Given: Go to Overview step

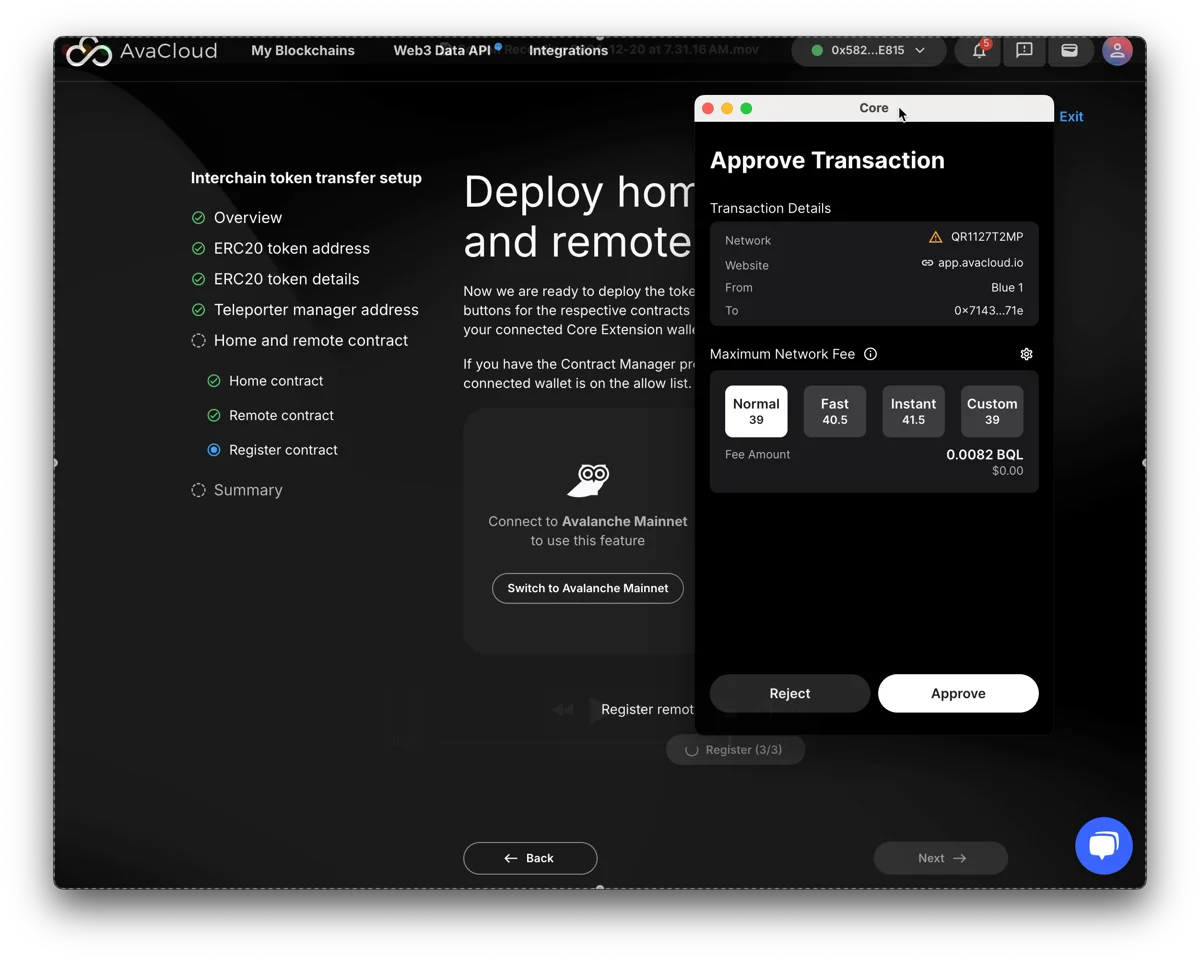Looking at the screenshot, I should [248, 218].
